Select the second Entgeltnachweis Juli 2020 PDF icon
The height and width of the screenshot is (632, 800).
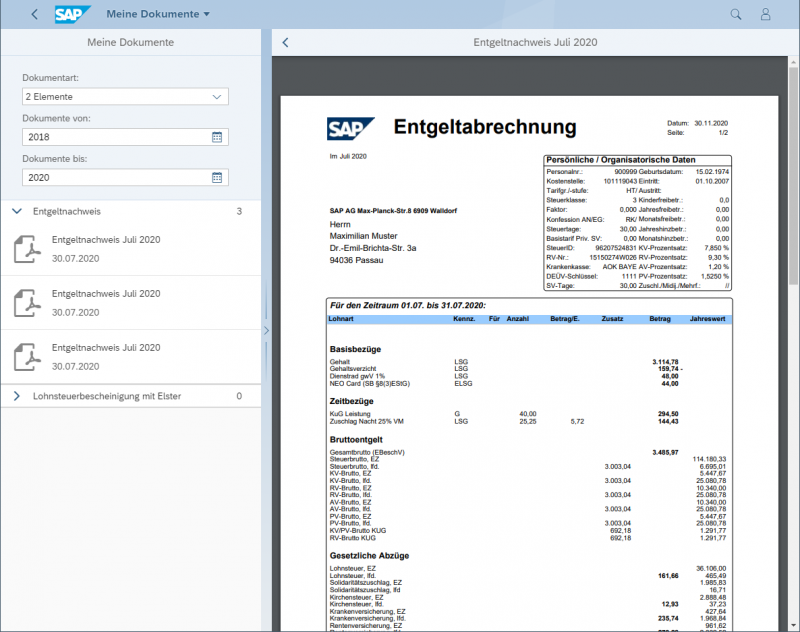(x=27, y=303)
